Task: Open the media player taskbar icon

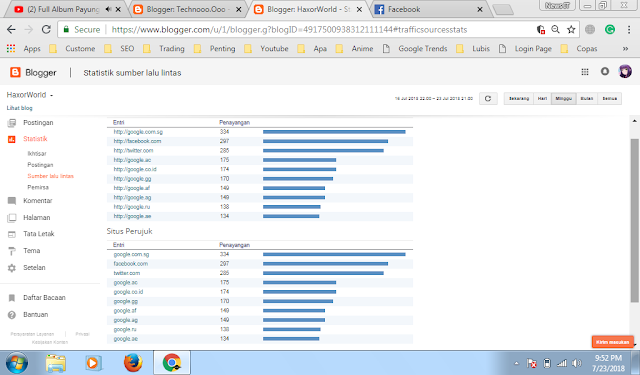Action: coord(93,363)
